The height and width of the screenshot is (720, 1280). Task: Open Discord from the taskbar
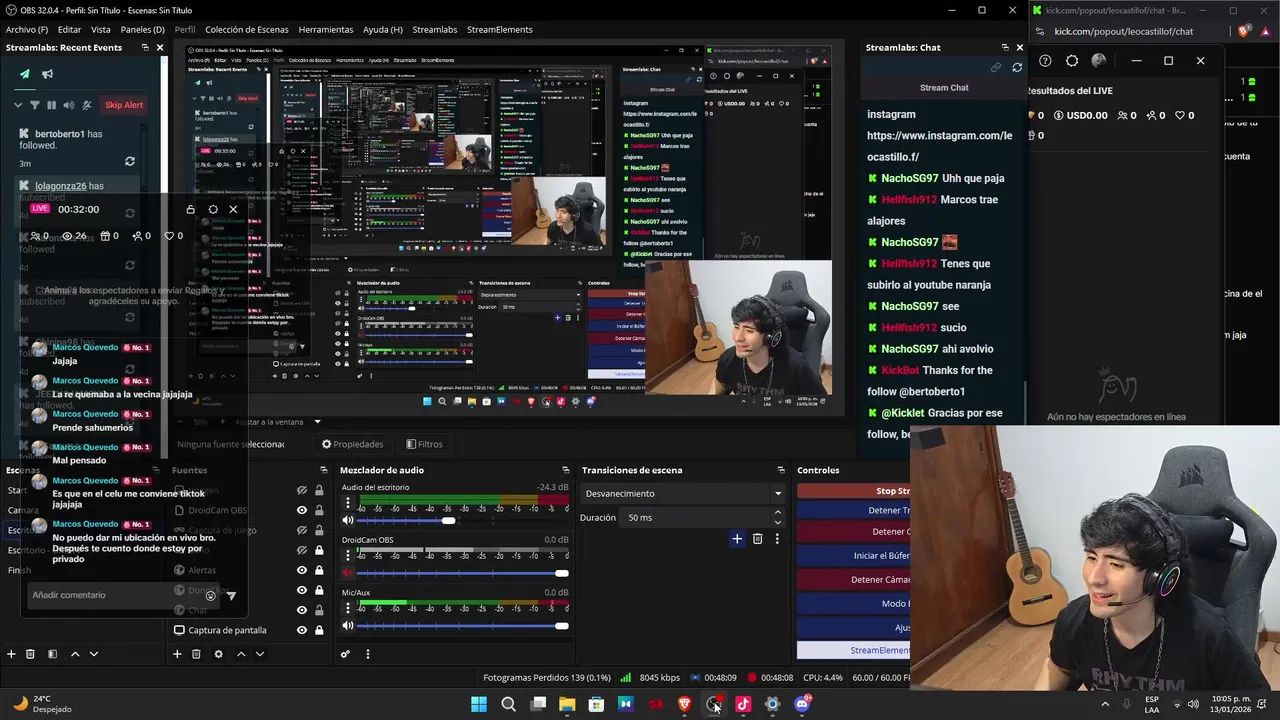[x=802, y=704]
